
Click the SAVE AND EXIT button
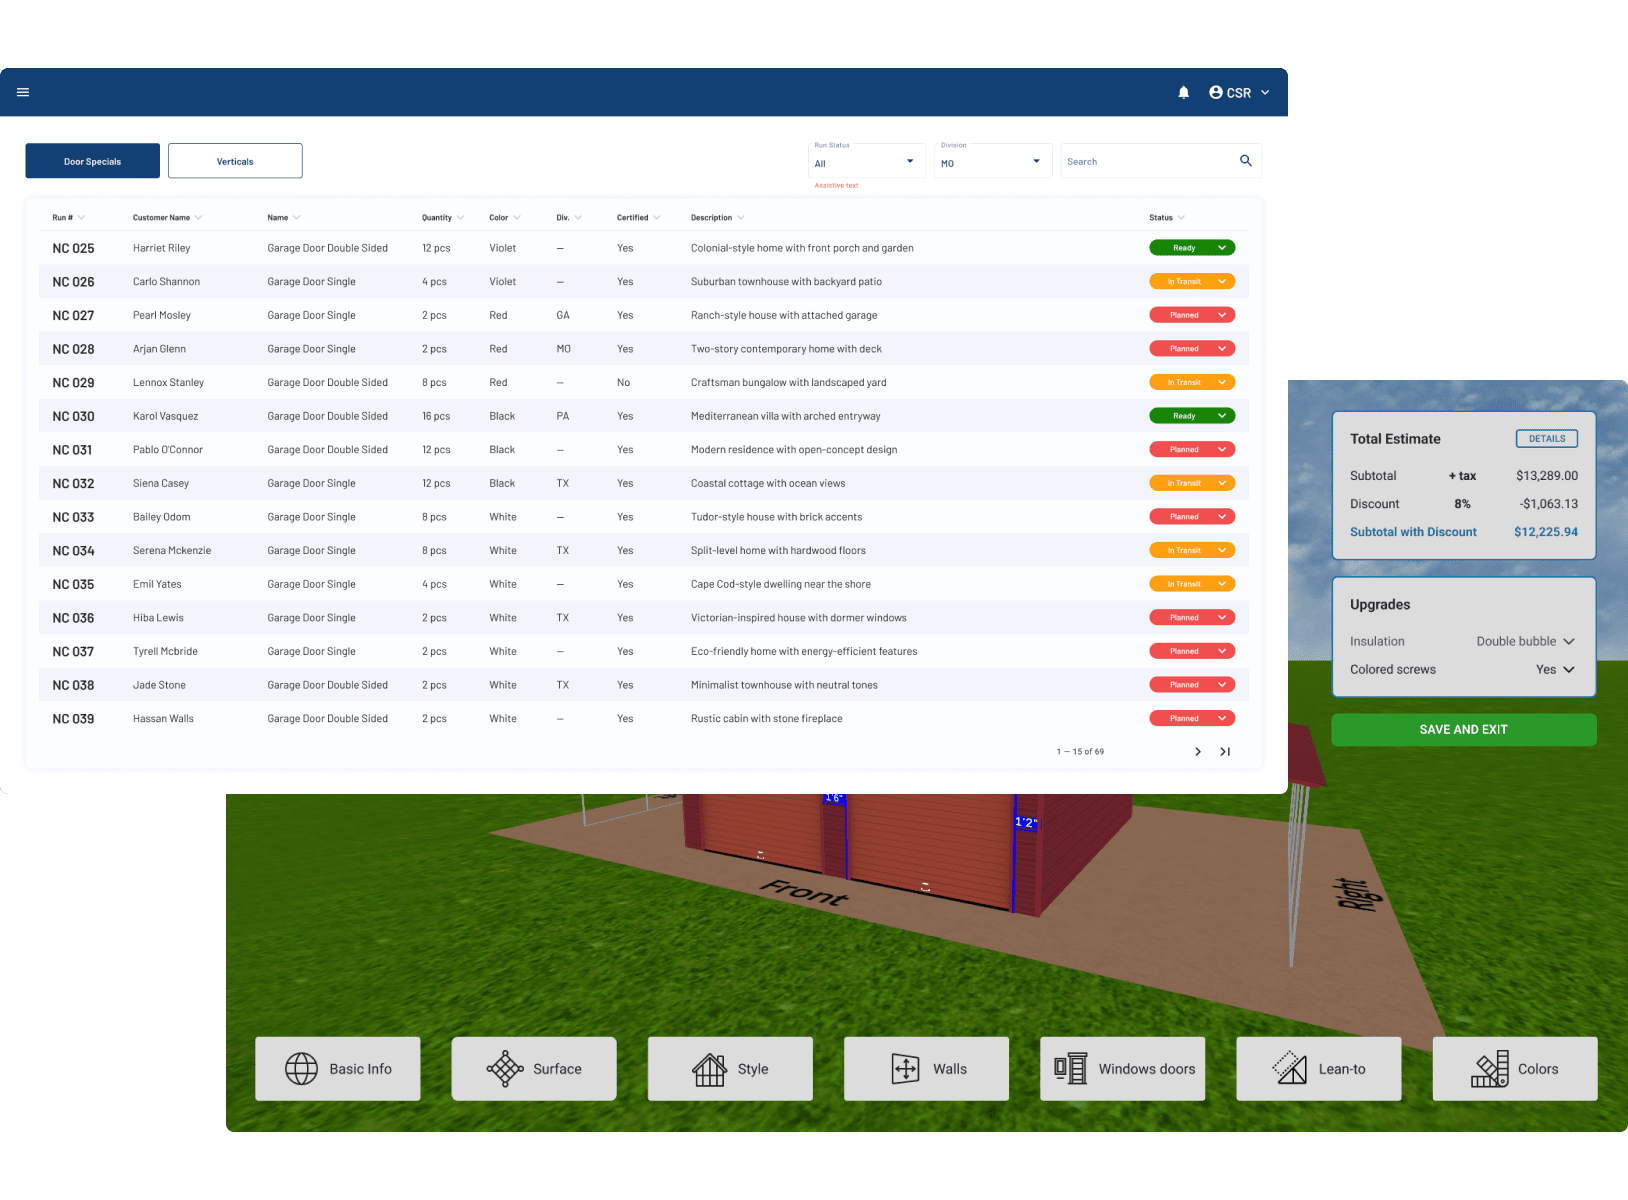click(1463, 729)
